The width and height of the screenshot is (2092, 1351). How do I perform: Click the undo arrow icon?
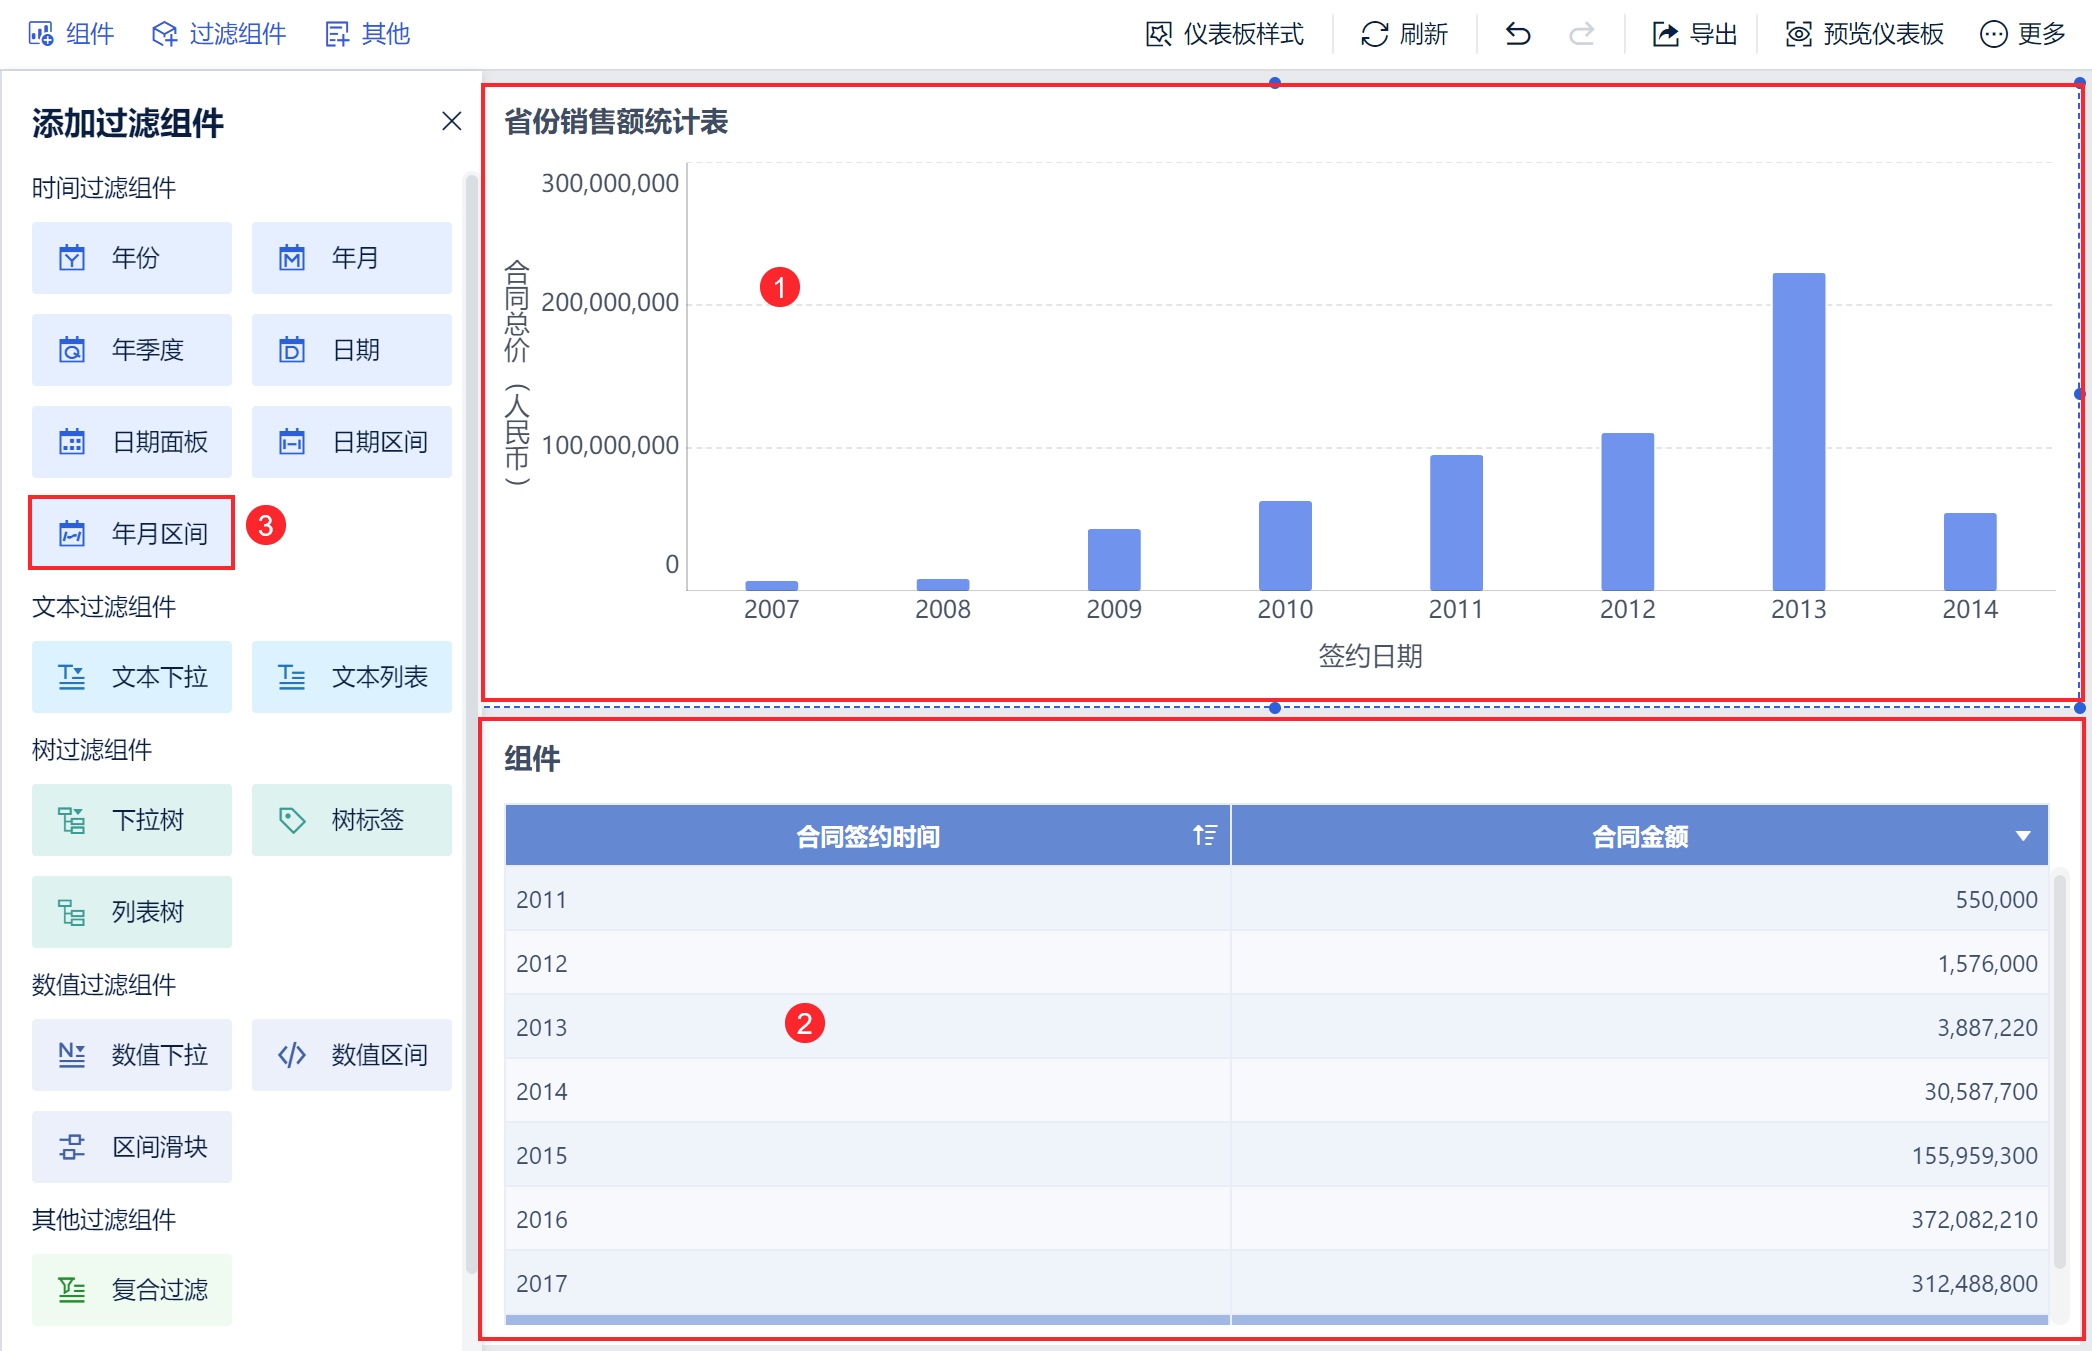1517,34
